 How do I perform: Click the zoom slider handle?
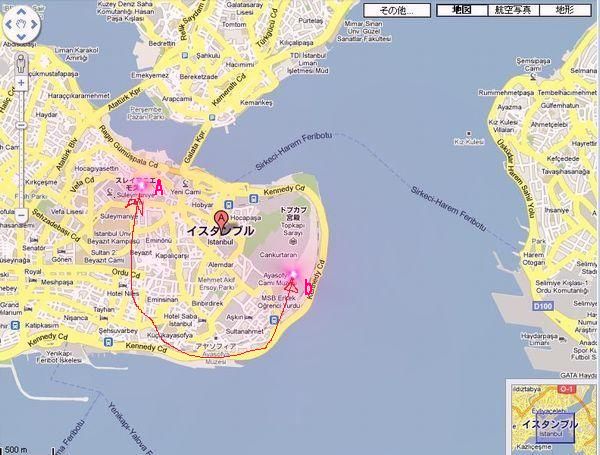(21, 125)
